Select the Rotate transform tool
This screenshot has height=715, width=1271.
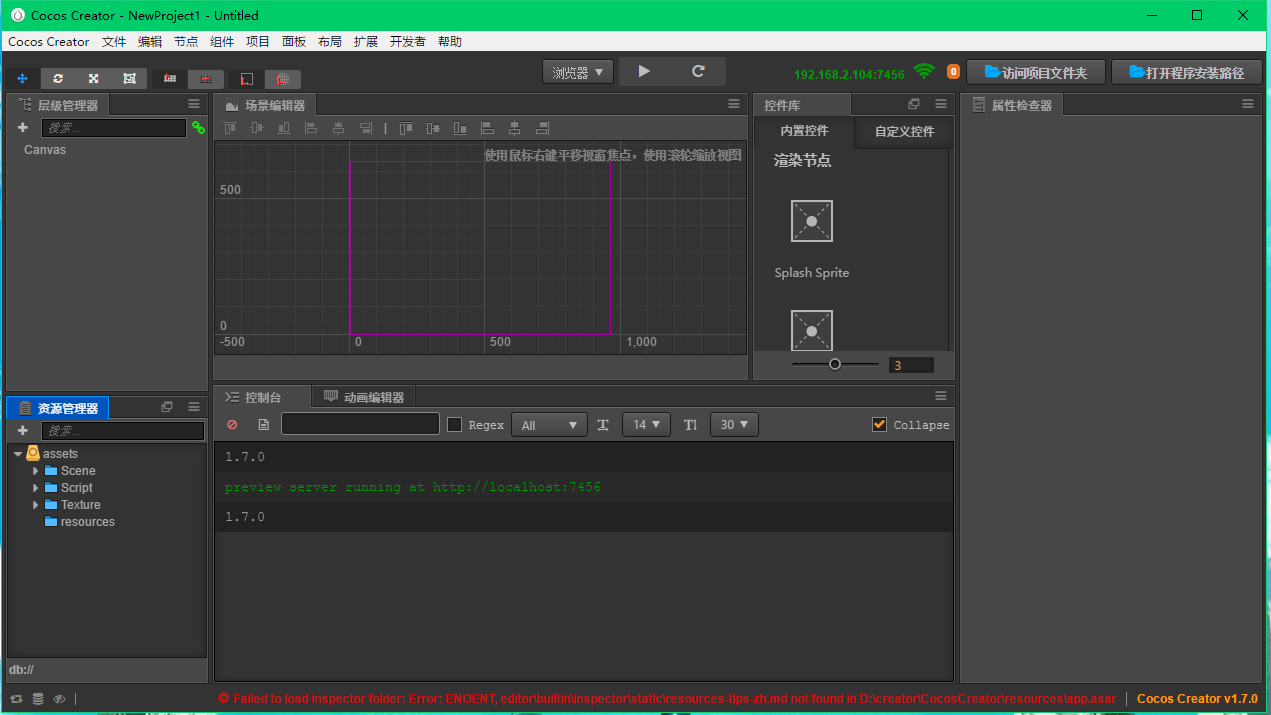pyautogui.click(x=58, y=78)
